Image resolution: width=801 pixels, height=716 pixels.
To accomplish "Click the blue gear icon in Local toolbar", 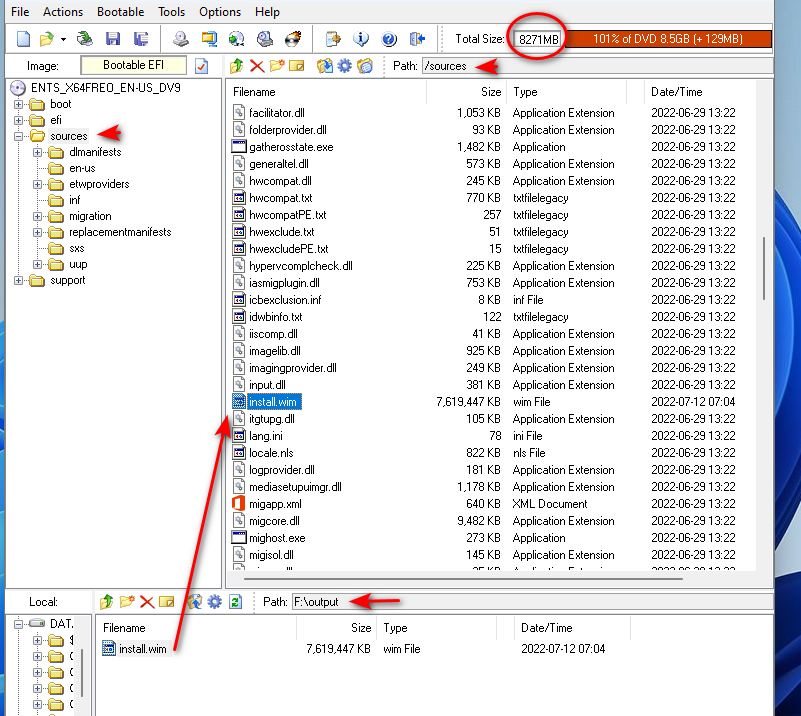I will (215, 602).
